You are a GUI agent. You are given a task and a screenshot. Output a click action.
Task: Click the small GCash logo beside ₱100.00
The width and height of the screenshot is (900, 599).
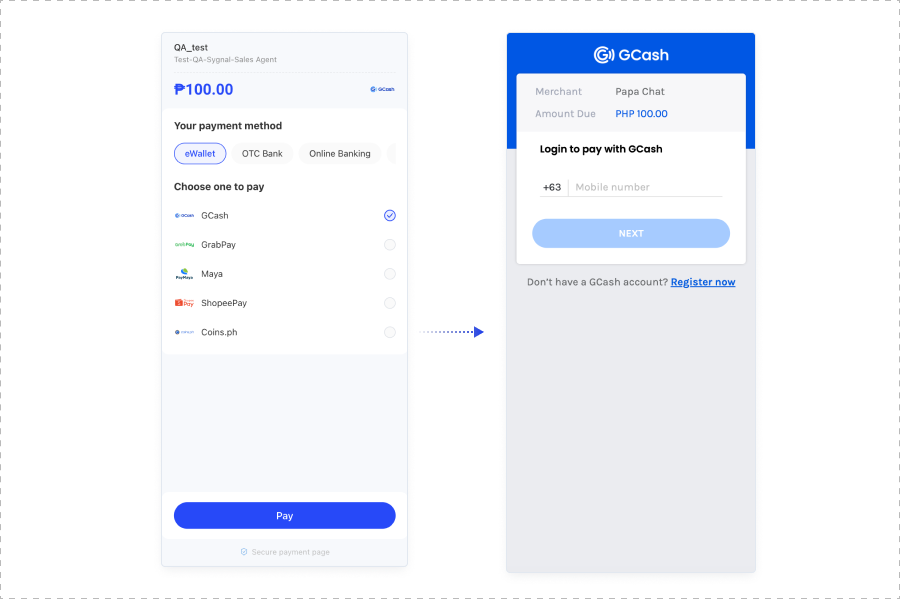pyautogui.click(x=382, y=90)
